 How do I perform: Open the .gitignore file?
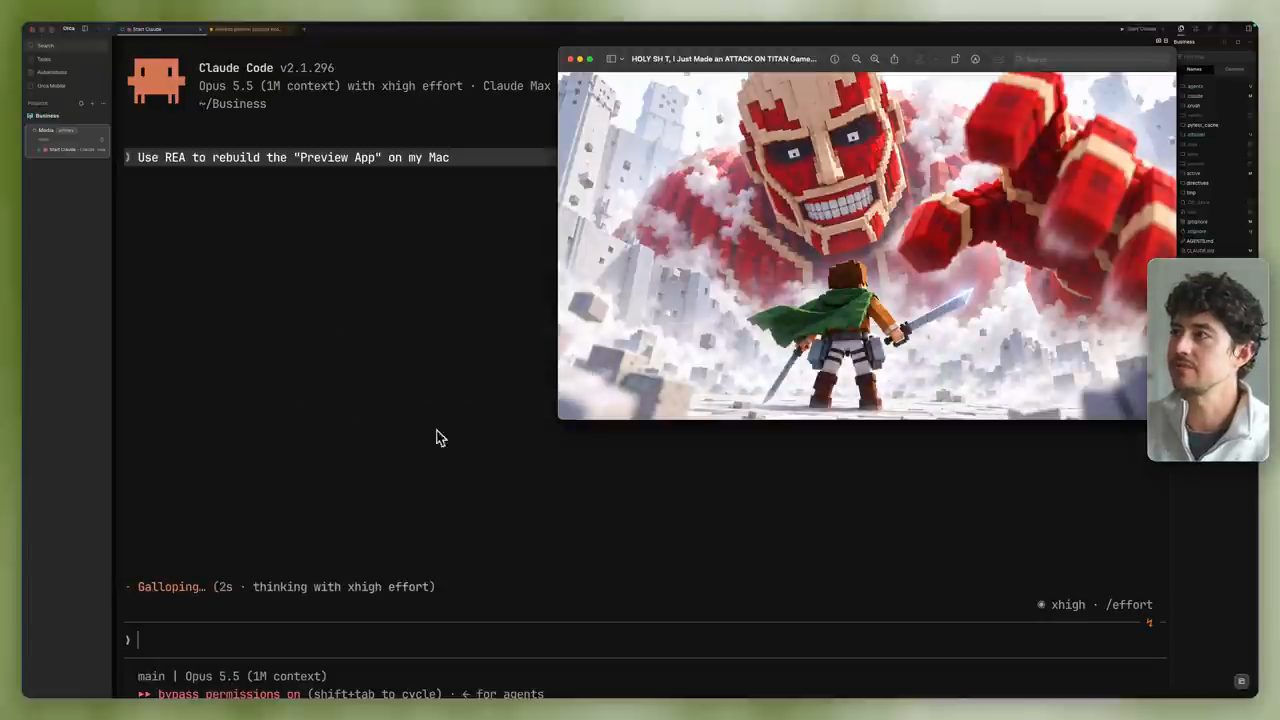coord(1196,222)
